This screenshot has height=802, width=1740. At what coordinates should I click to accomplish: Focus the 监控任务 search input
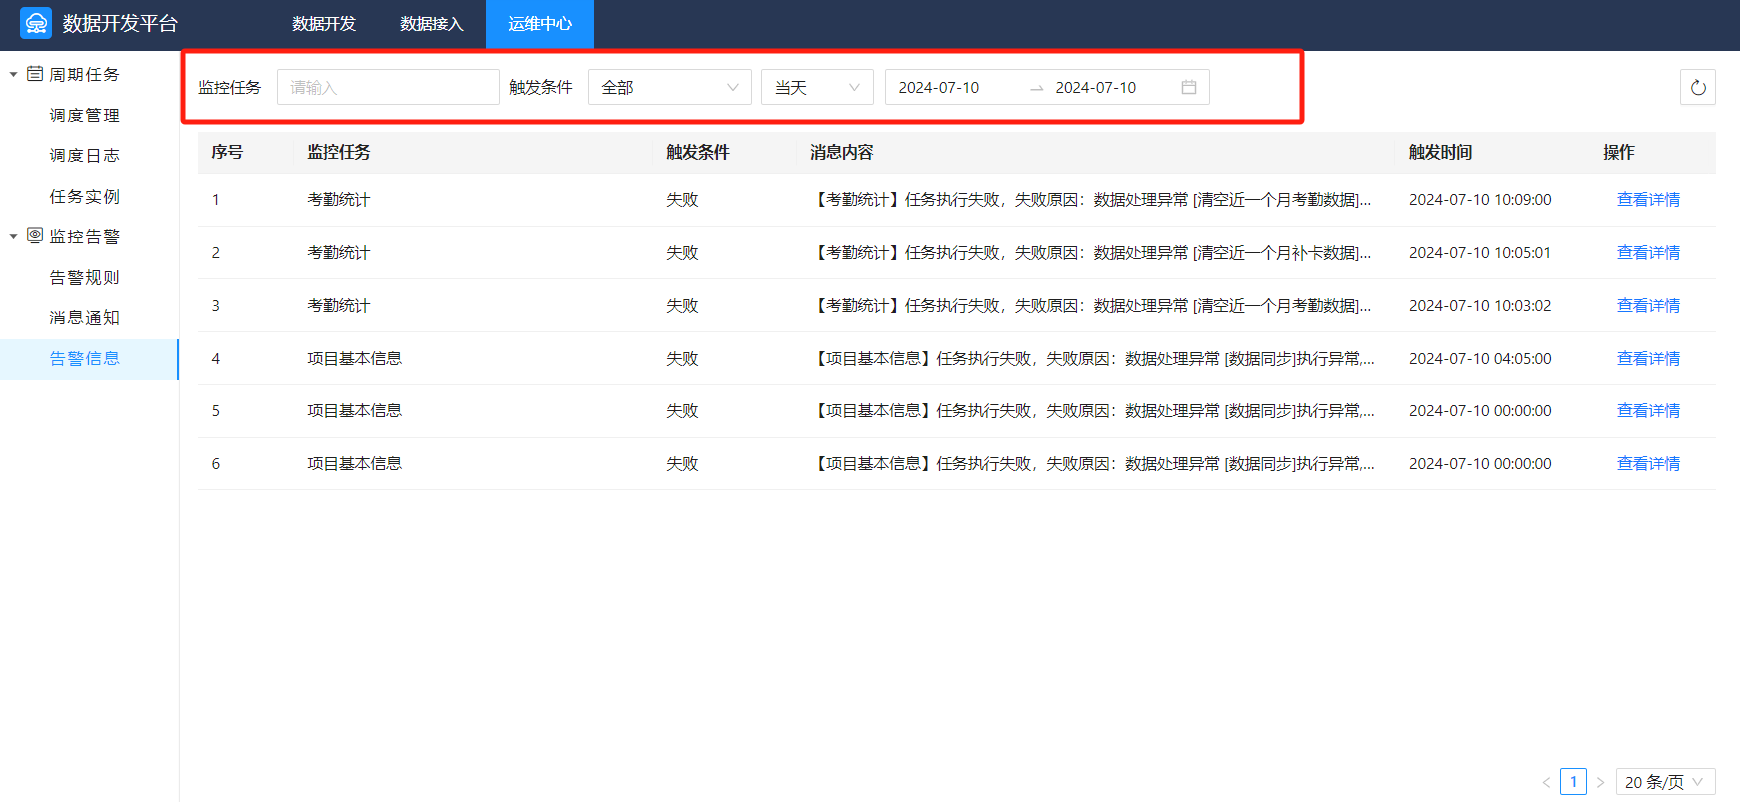coord(388,88)
